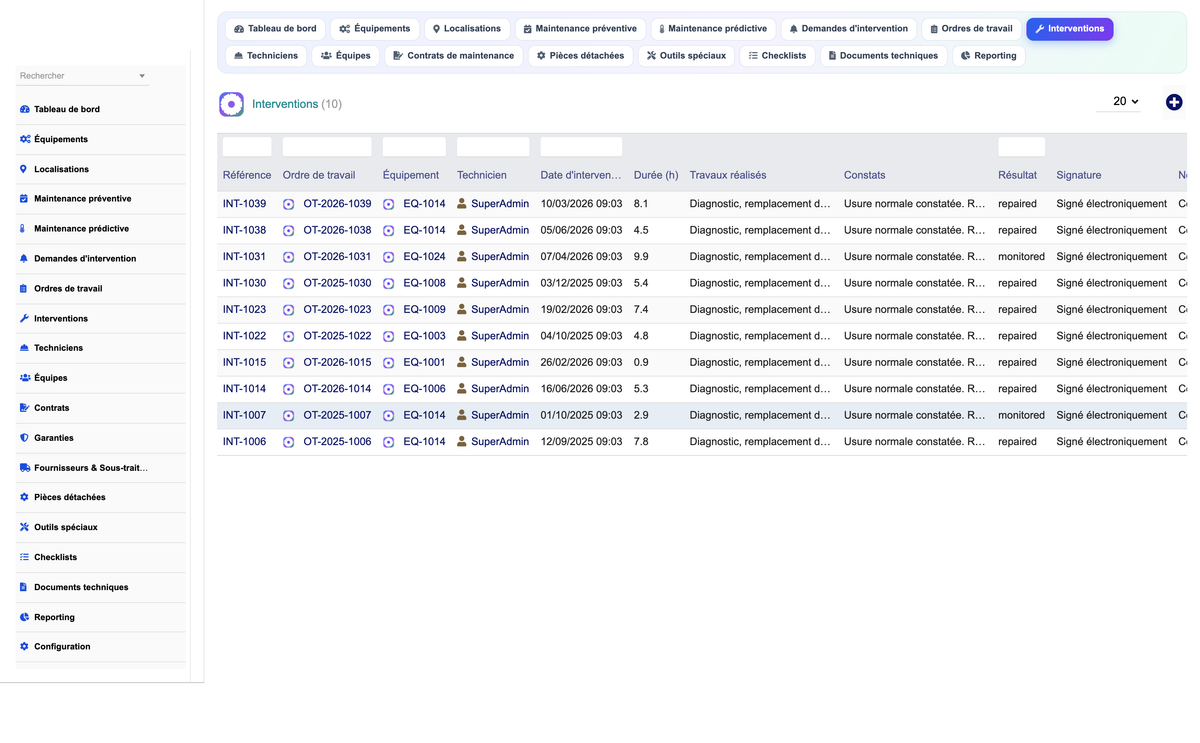The height and width of the screenshot is (743, 1200).
Task: Click the gauge icon next to sidebar Tableau de bord
Action: coord(24,109)
